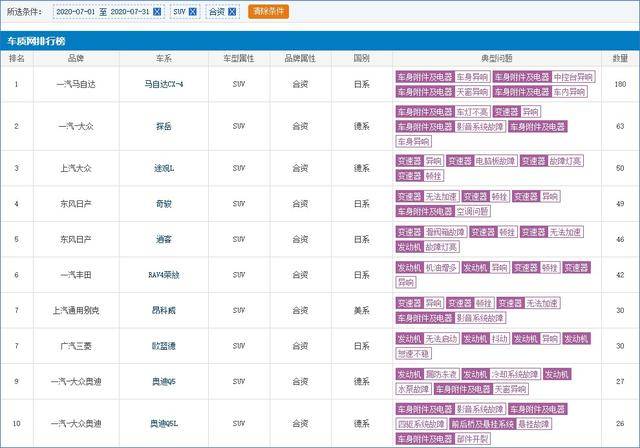Click the 无法加速 tag in the 奇骏 row

[441, 197]
